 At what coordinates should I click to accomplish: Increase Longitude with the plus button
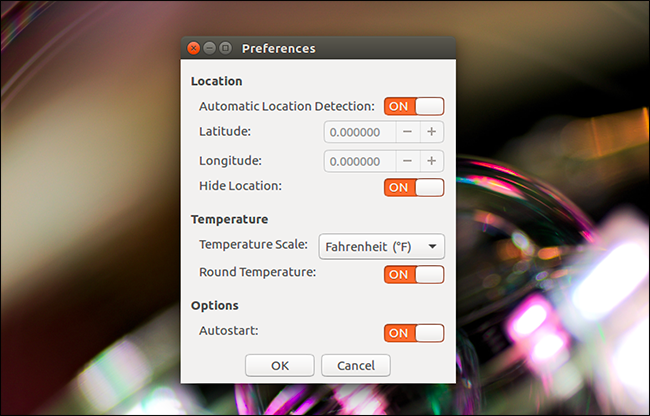pos(432,161)
